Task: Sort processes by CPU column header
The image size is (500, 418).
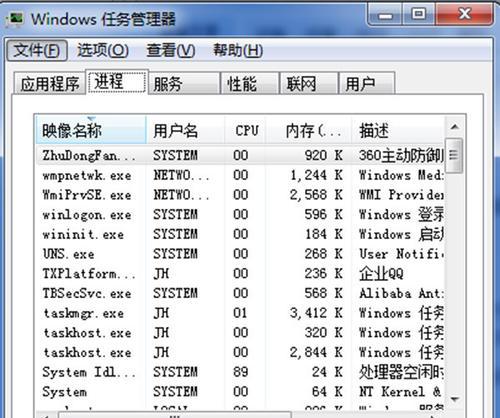Action: [246, 130]
